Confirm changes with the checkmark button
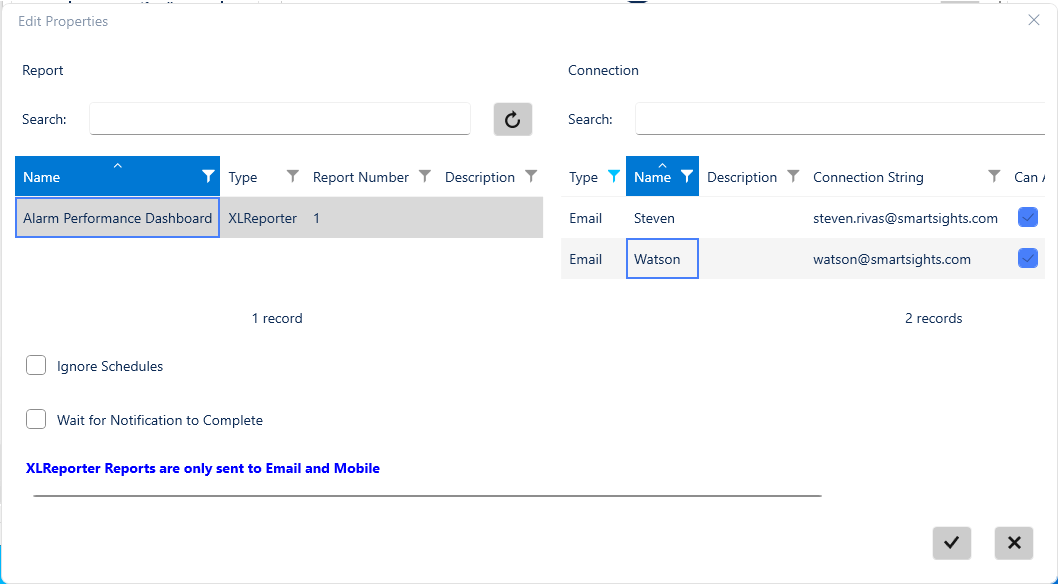This screenshot has height=584, width=1059. coord(951,543)
